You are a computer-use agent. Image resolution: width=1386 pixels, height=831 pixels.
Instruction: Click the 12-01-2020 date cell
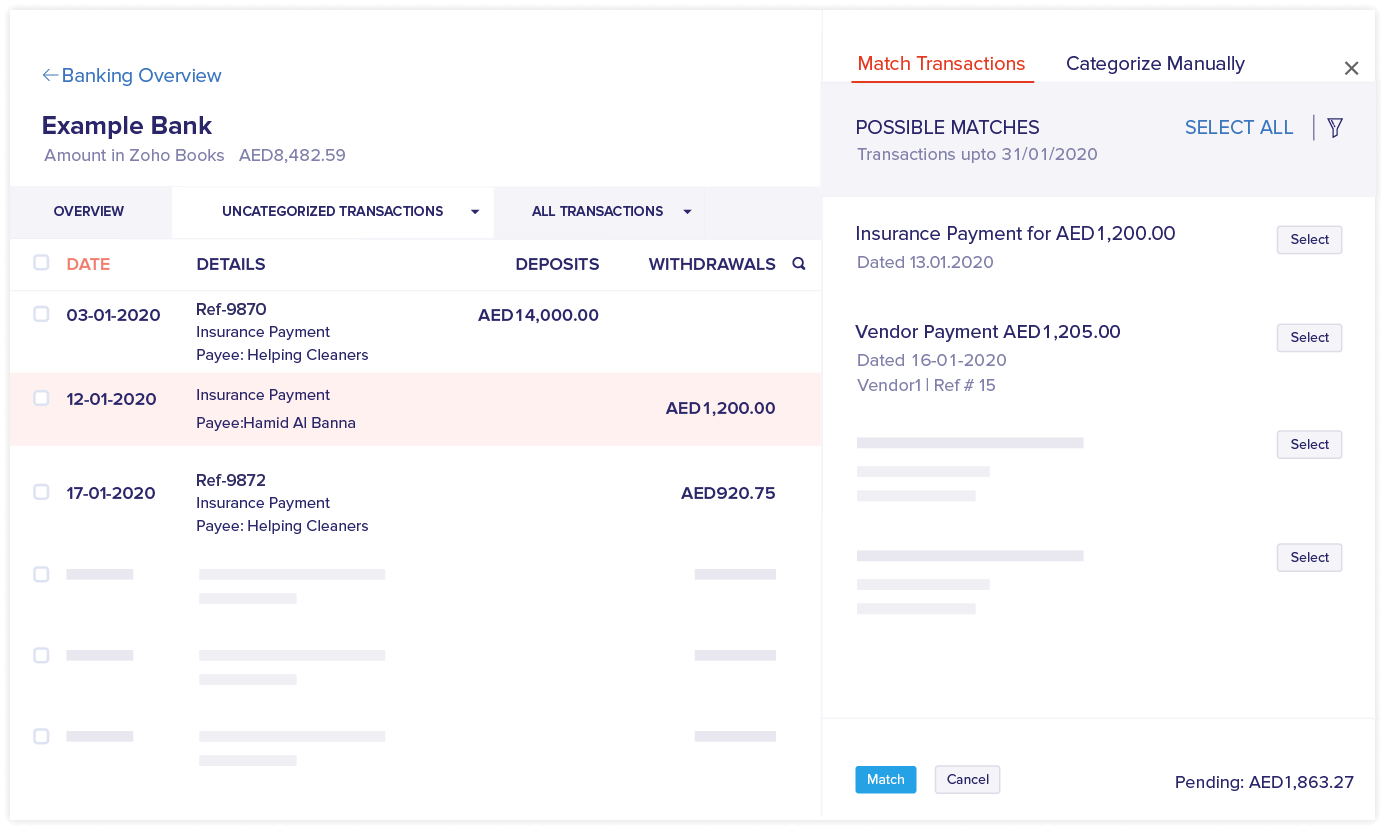coord(111,399)
